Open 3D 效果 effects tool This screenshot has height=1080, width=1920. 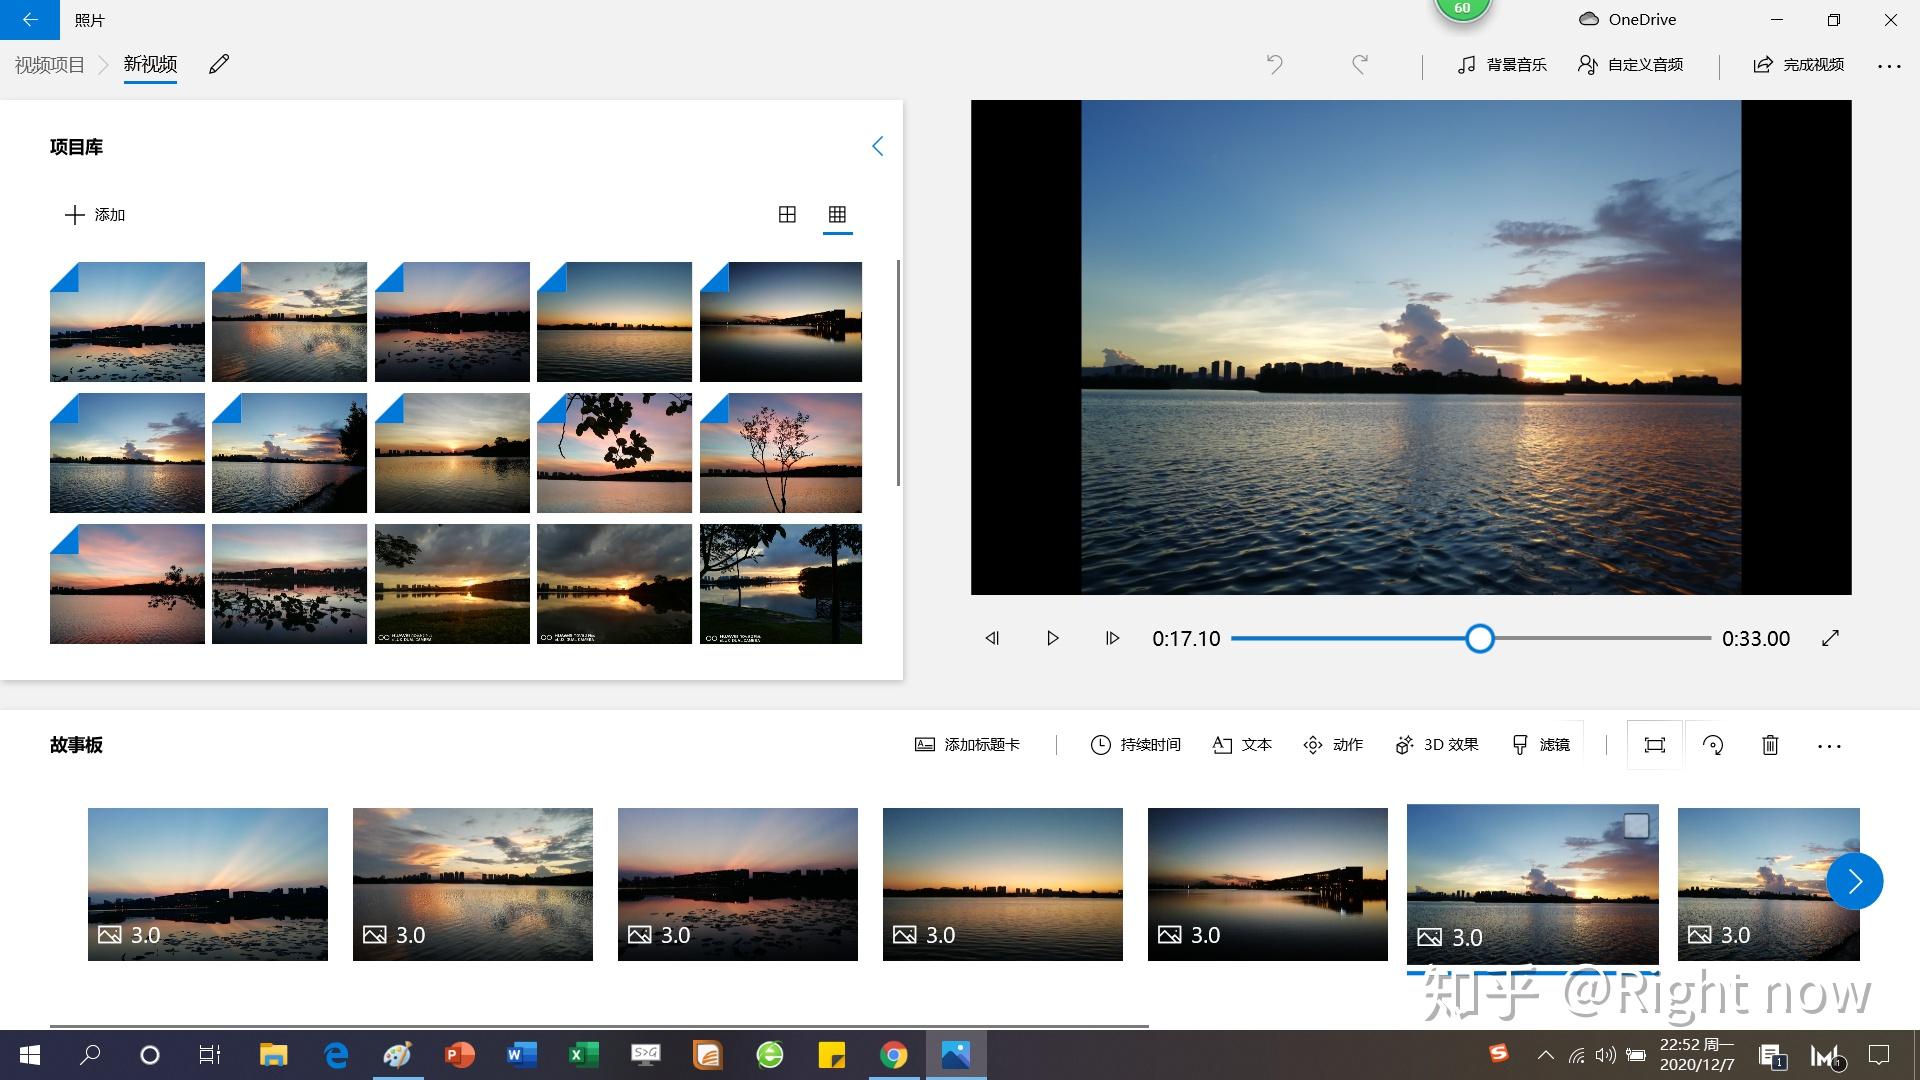click(1437, 745)
